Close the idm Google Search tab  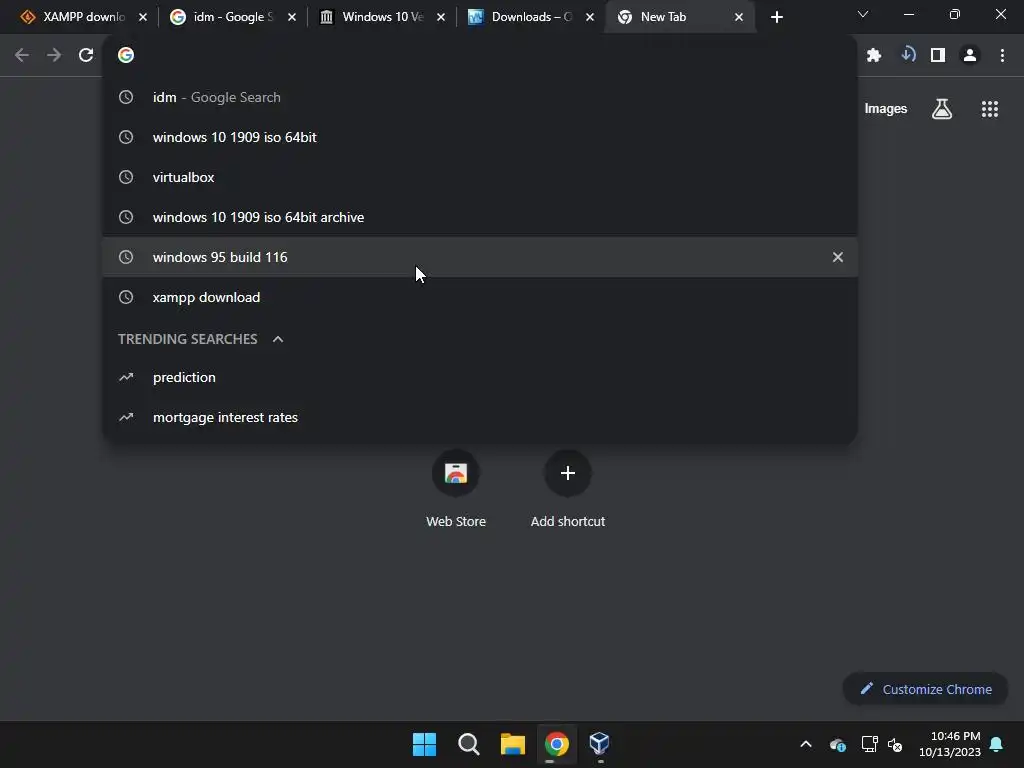292,17
